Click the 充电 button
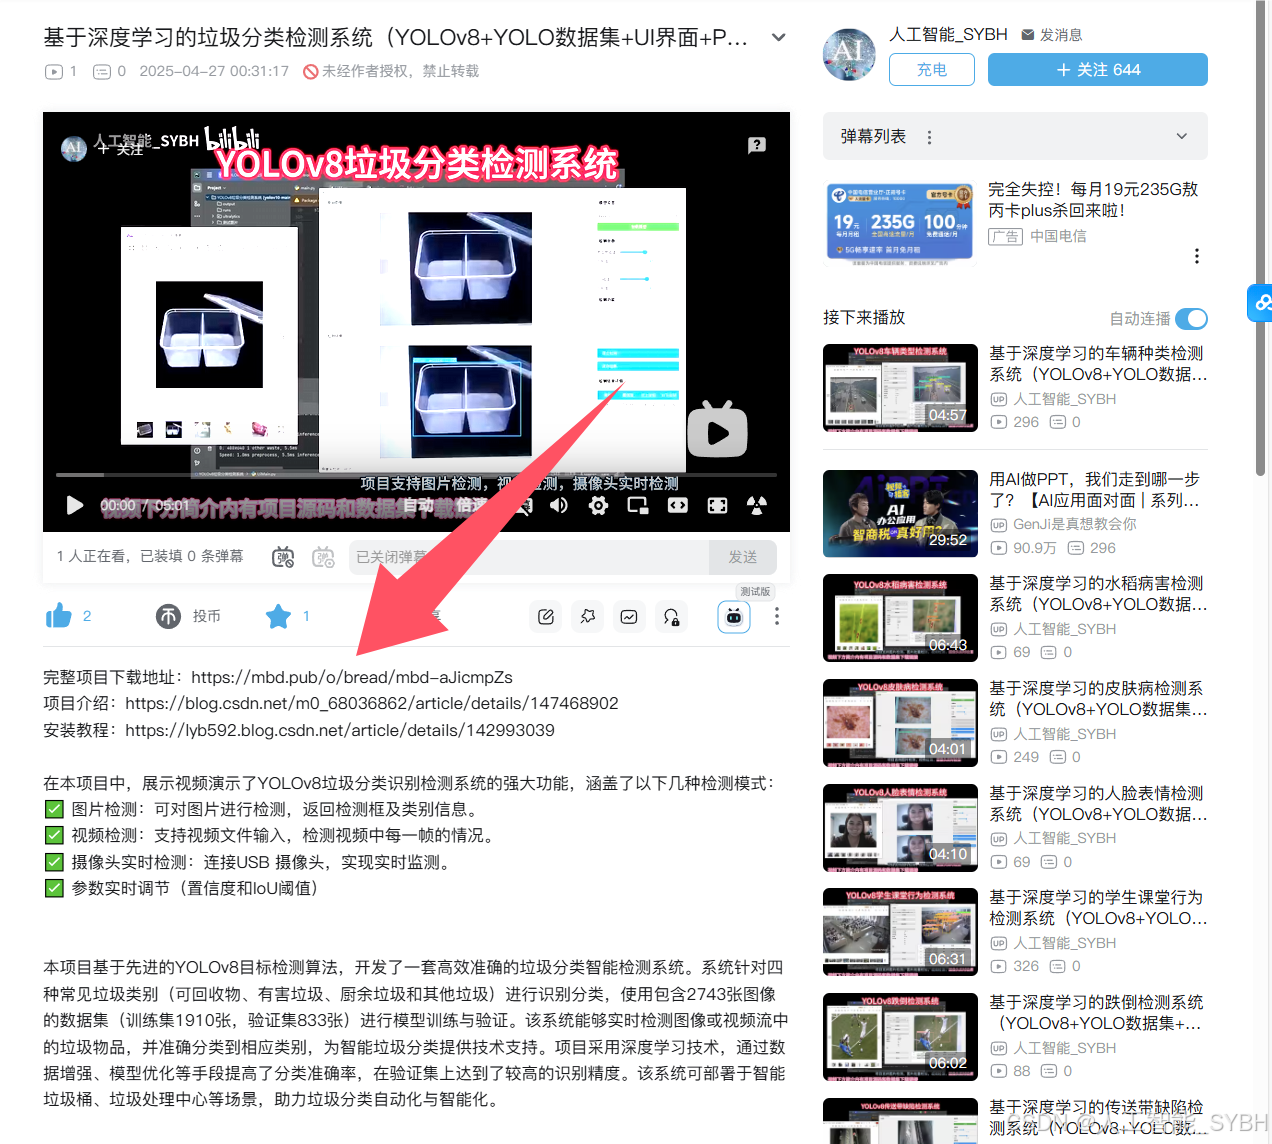 point(932,69)
